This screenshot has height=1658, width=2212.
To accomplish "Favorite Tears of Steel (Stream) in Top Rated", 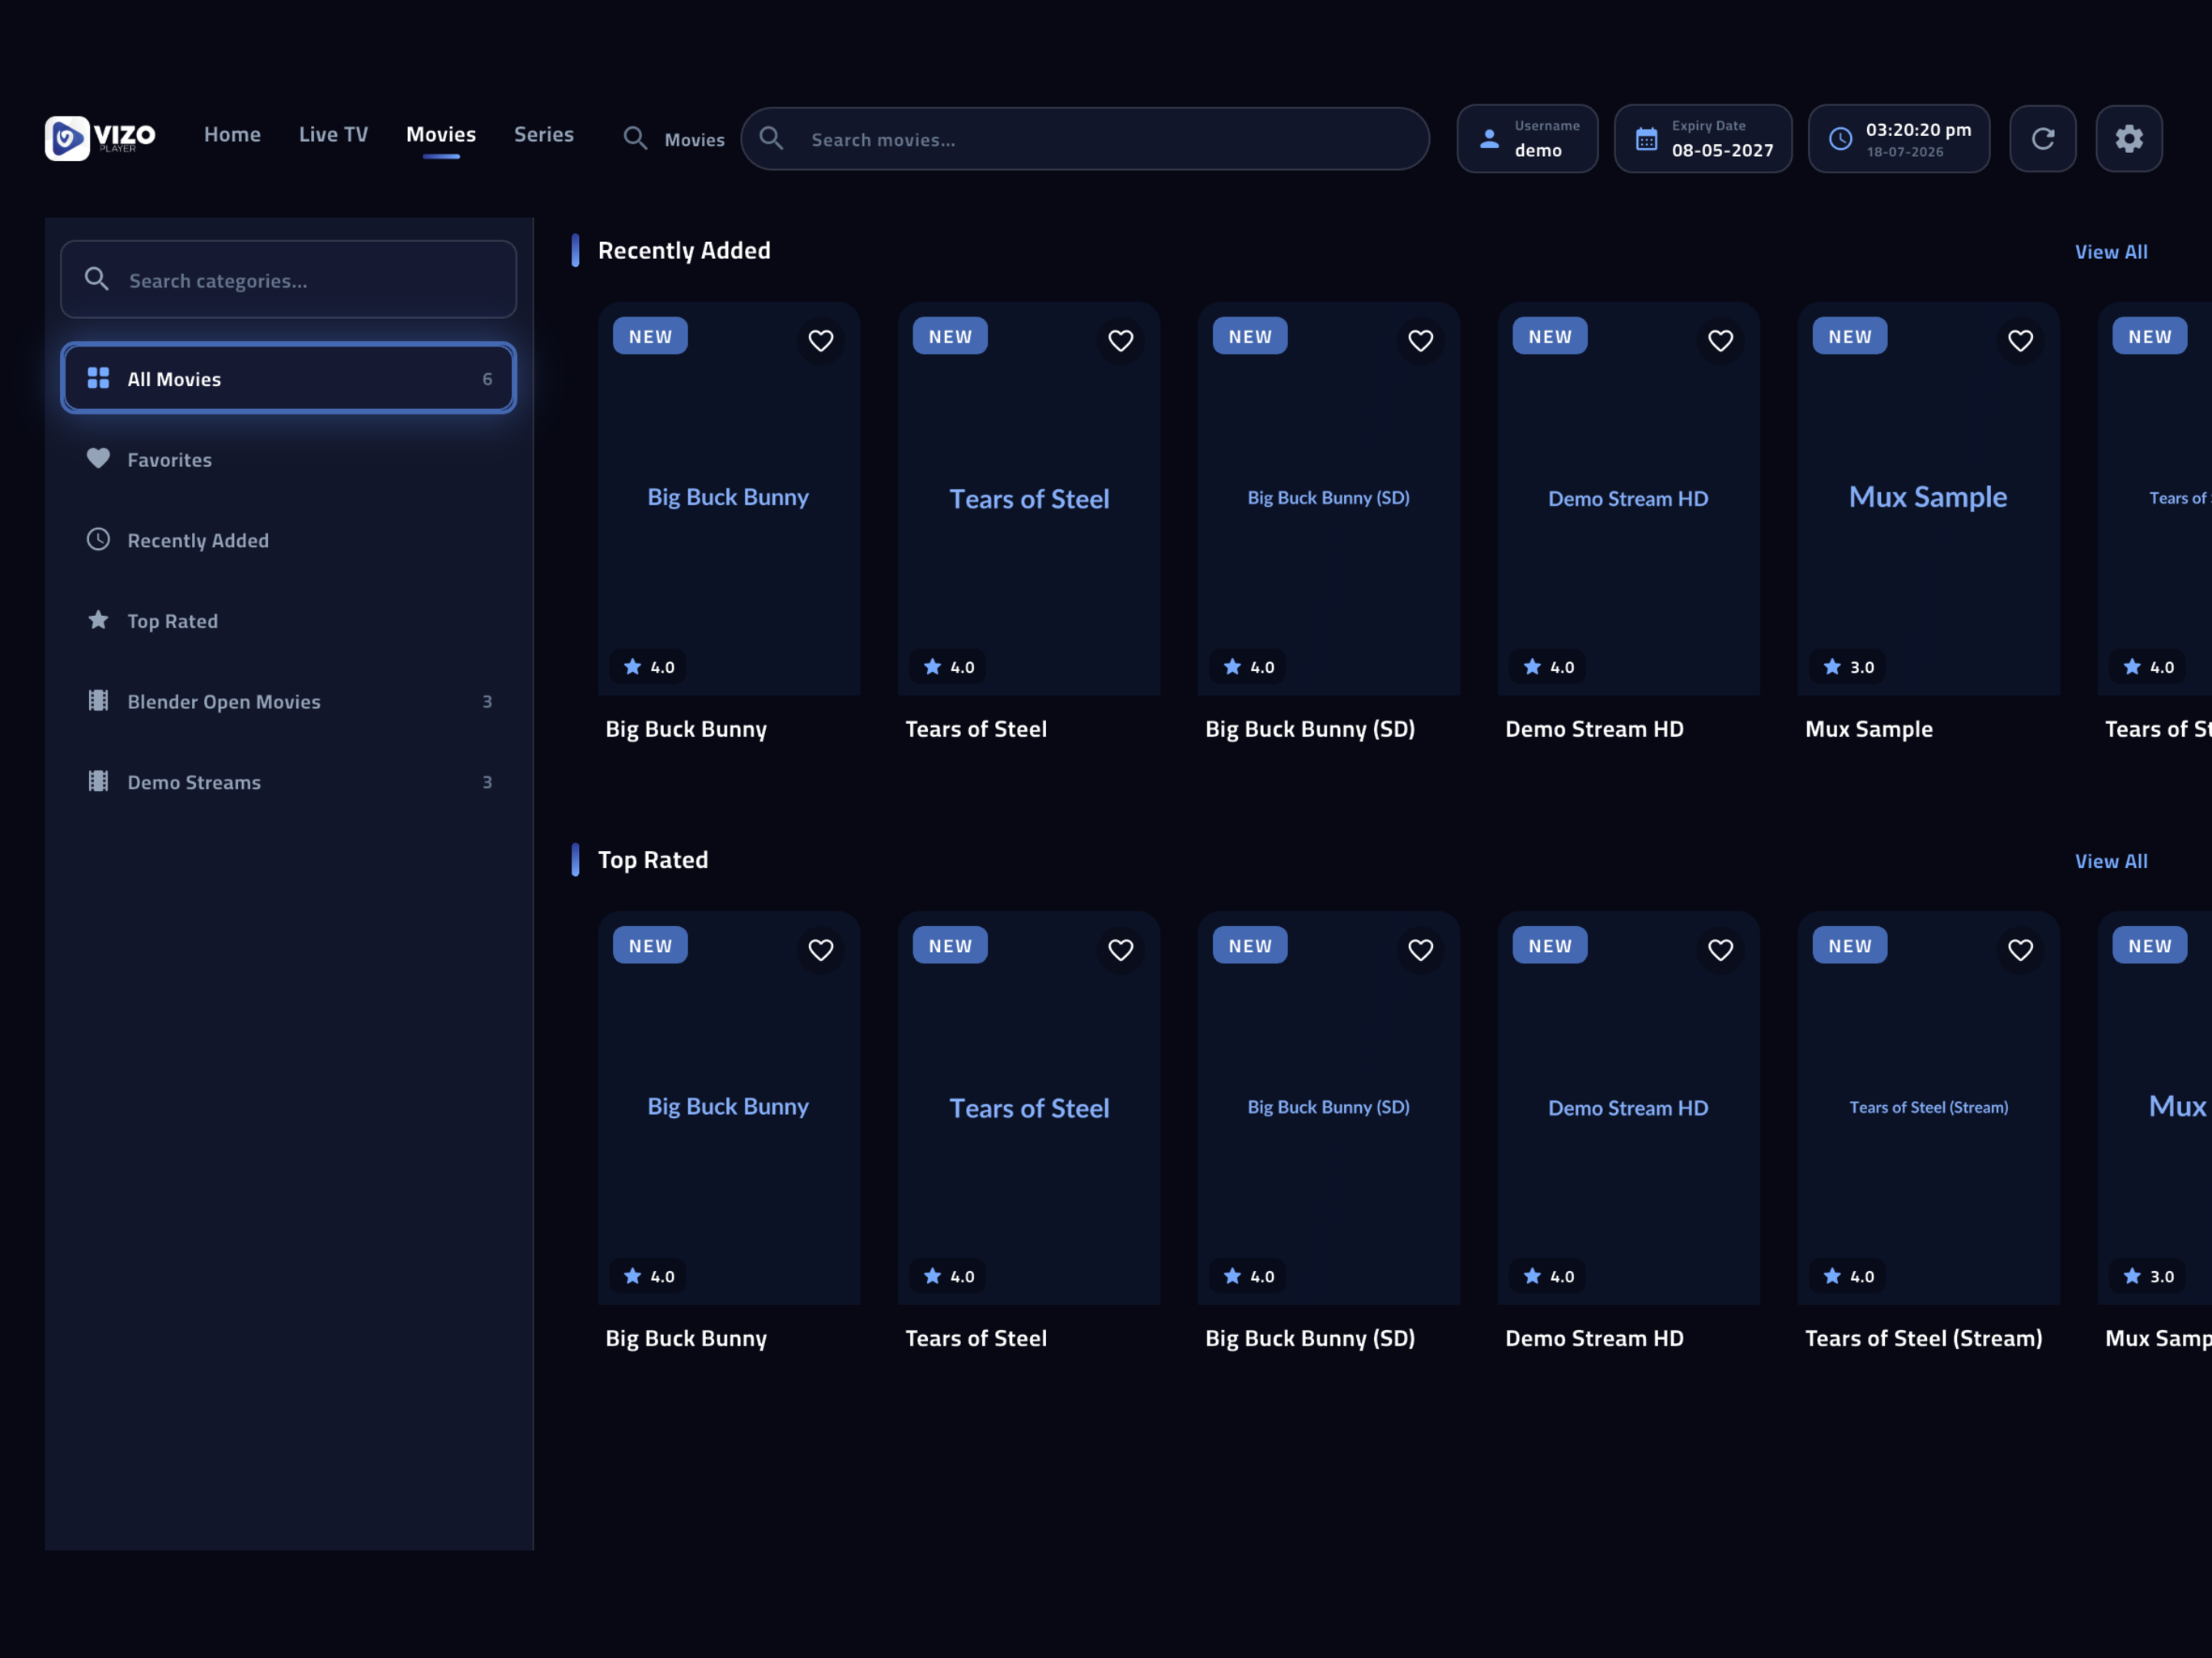I will click(x=2020, y=949).
